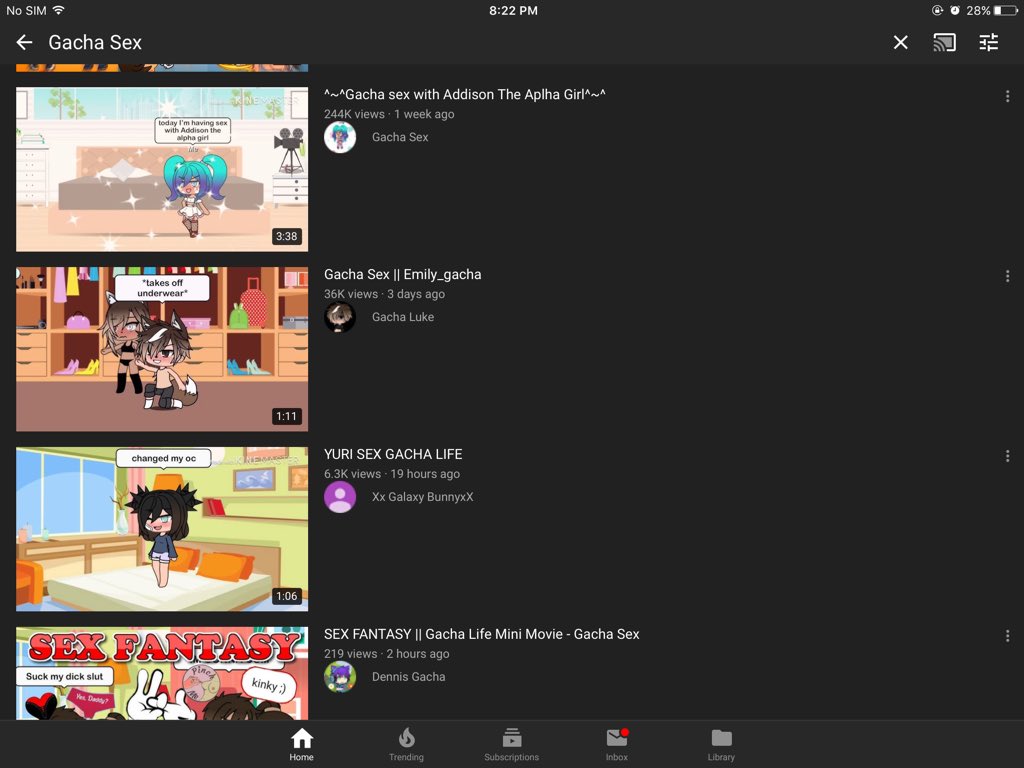Tap the channel avatar beside the 3:38 video
Viewport: 1024px width, 768px height.
pos(340,137)
